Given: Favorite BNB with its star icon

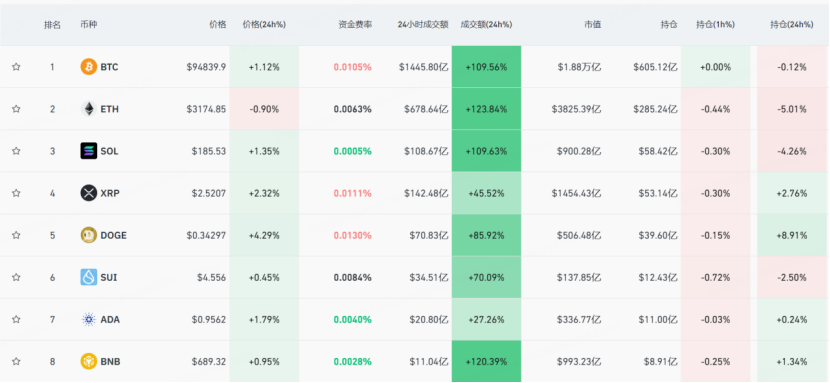Looking at the screenshot, I should [16, 362].
